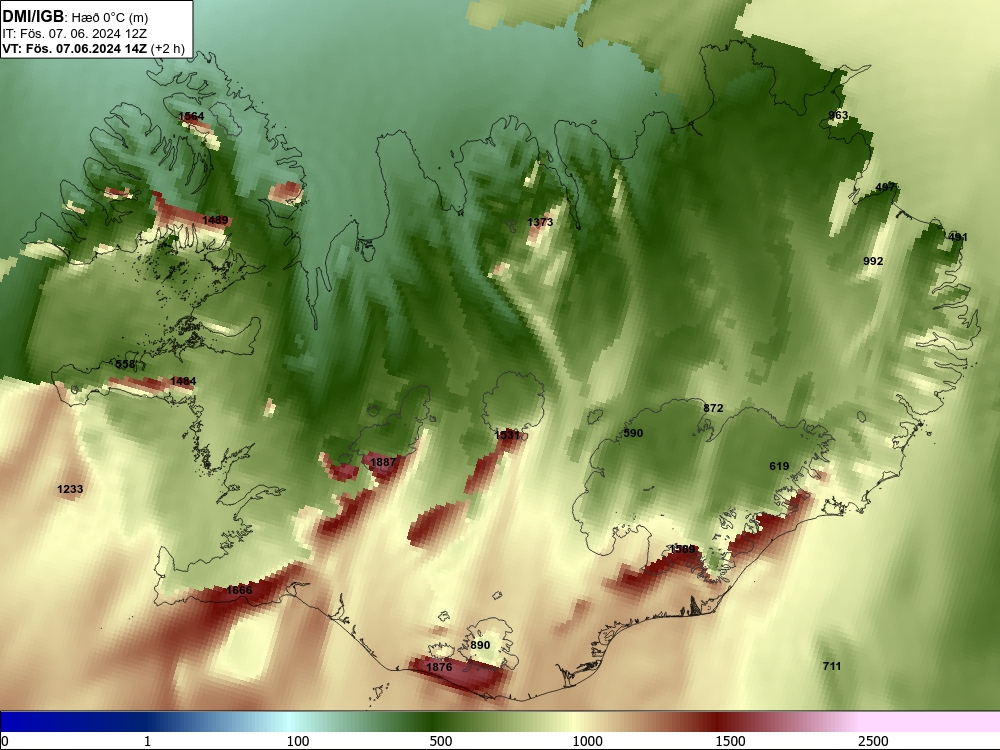1000x750 pixels.
Task: Click the map value 992
Action: 873,261
